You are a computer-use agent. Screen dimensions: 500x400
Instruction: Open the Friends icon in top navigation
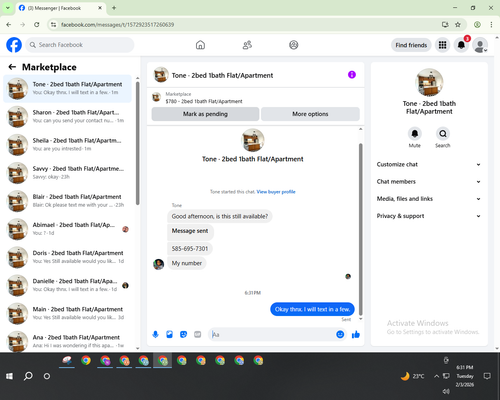(247, 45)
